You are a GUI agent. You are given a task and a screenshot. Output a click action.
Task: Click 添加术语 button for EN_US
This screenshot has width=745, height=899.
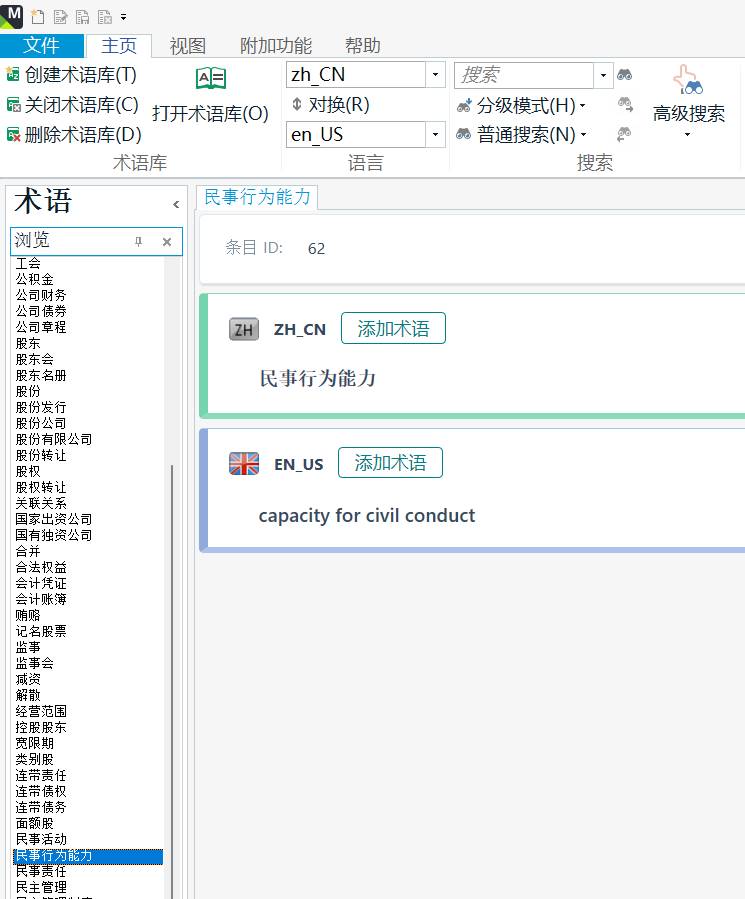pos(390,463)
